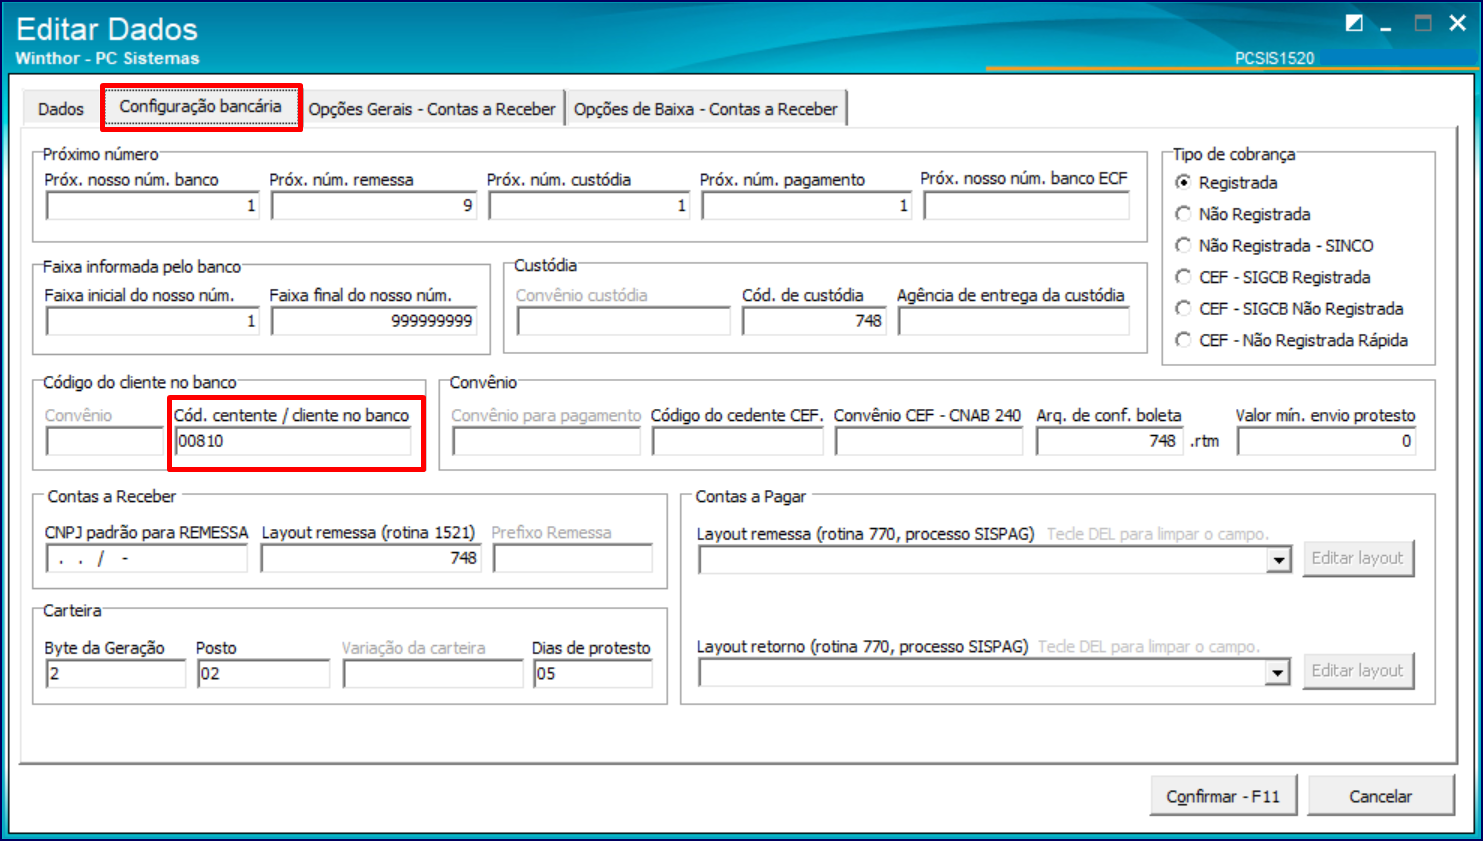Open Configuração bancária tab
Viewport: 1483px width, 841px height.
click(200, 106)
